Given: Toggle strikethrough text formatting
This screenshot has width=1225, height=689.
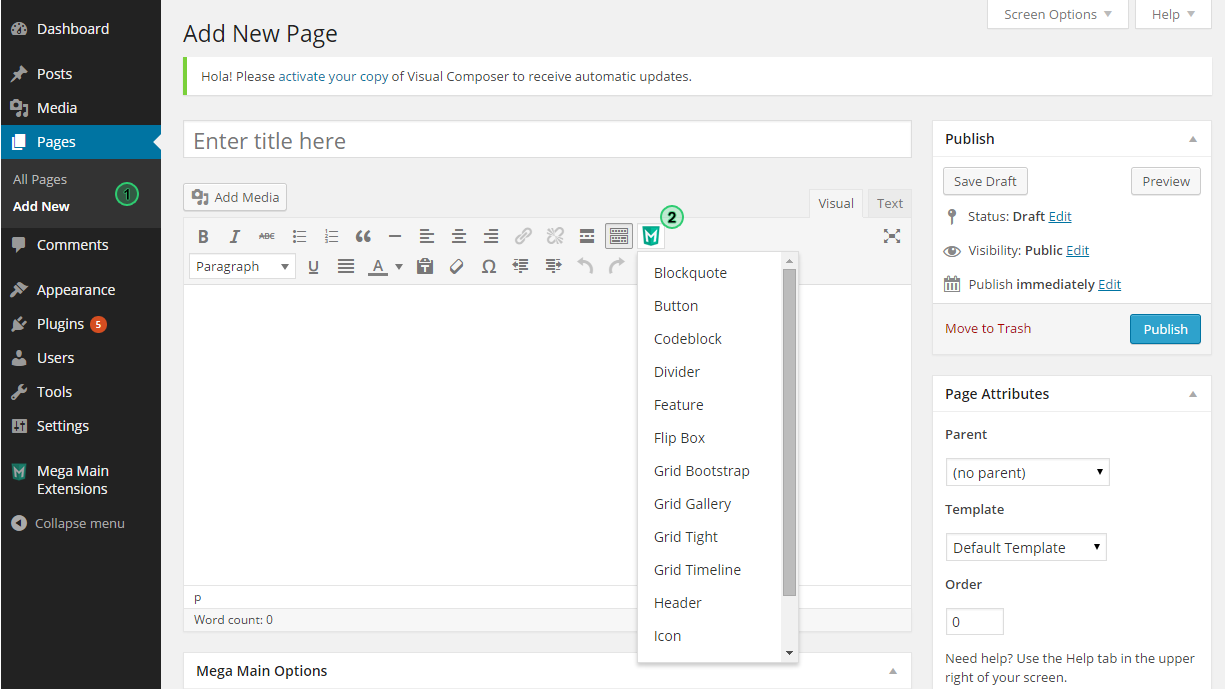Looking at the screenshot, I should [267, 237].
